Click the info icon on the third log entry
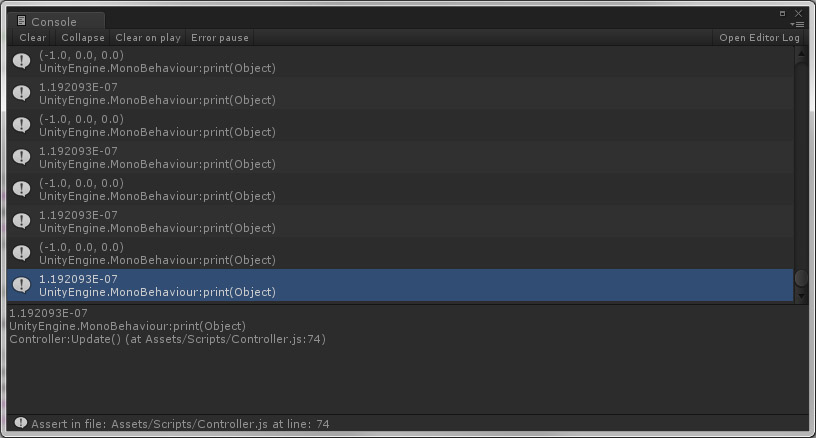The height and width of the screenshot is (438, 816). coord(21,125)
